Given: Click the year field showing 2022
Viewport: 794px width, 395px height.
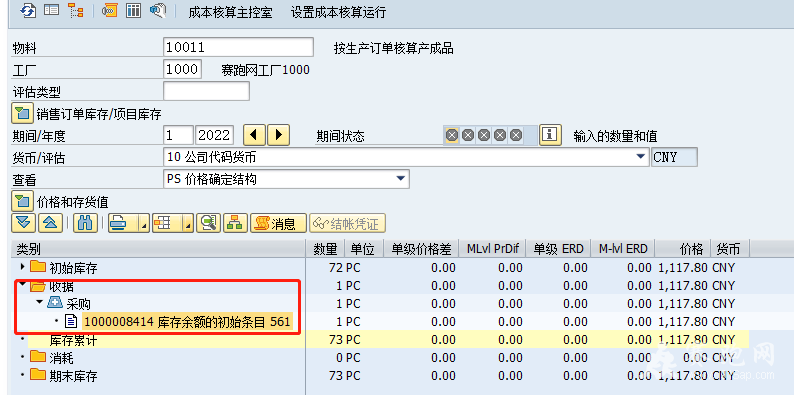Looking at the screenshot, I should click(215, 135).
